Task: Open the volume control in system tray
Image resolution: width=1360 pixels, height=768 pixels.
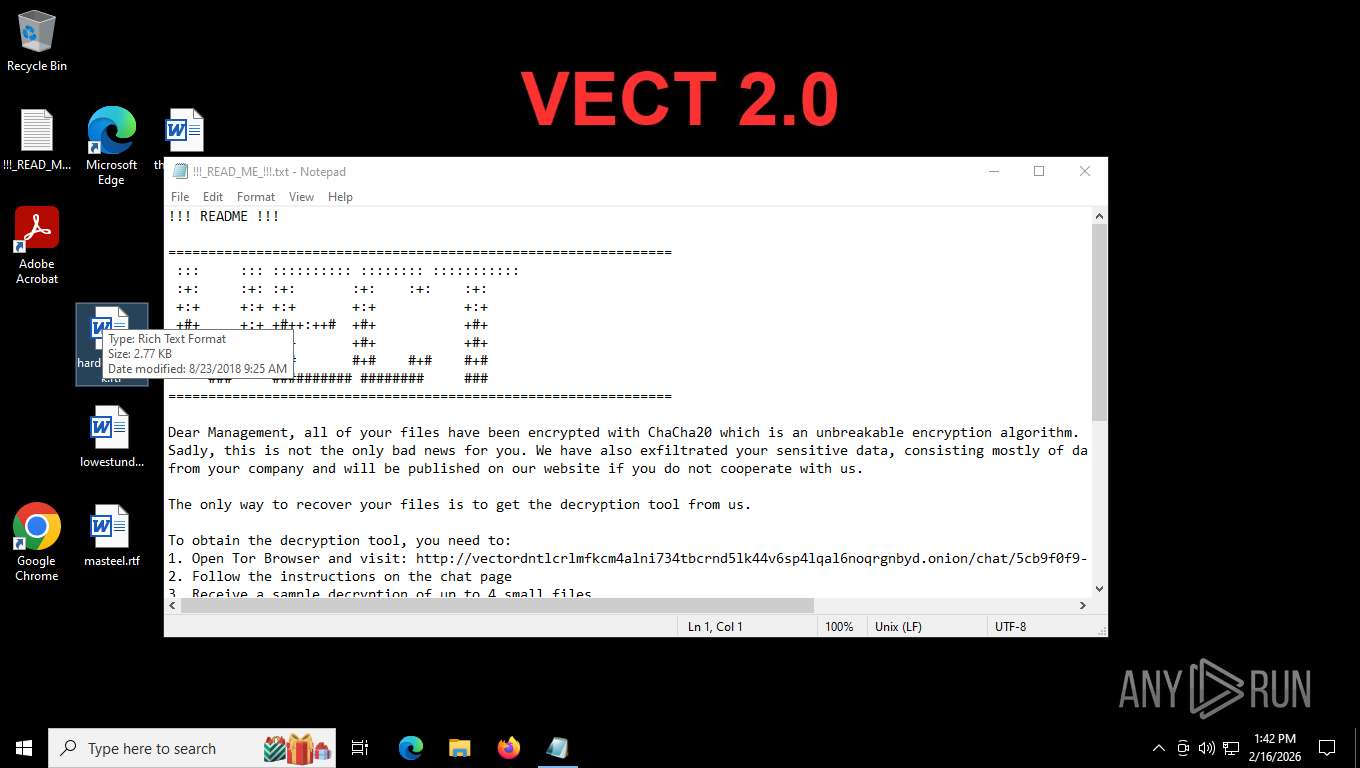Action: (1207, 748)
